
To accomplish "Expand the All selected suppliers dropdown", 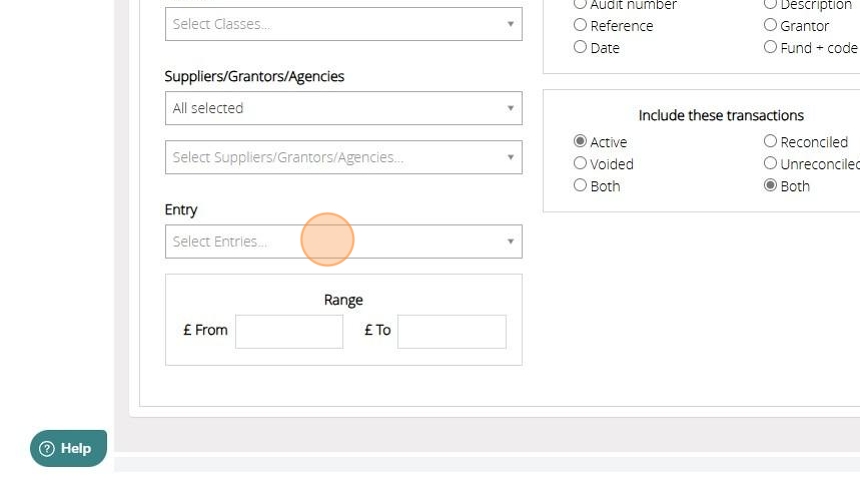I will point(343,108).
